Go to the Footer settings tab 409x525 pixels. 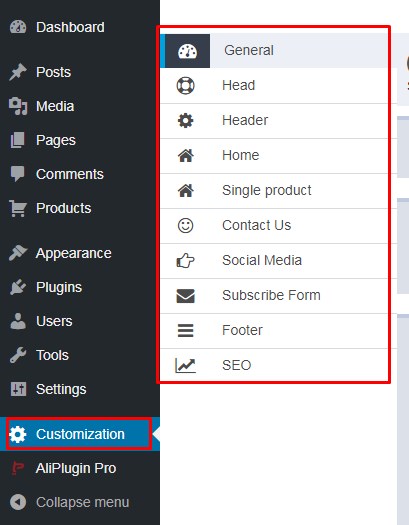coord(274,330)
